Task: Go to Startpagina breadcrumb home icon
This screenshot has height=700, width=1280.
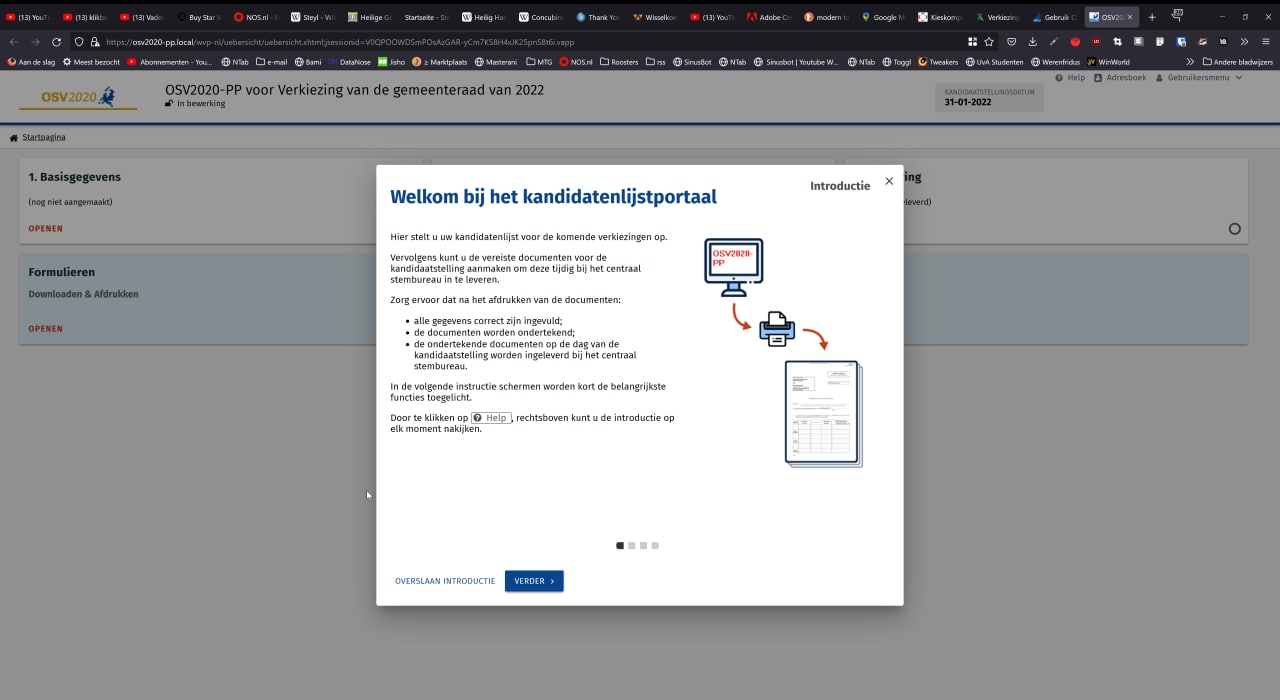Action: tap(14, 138)
